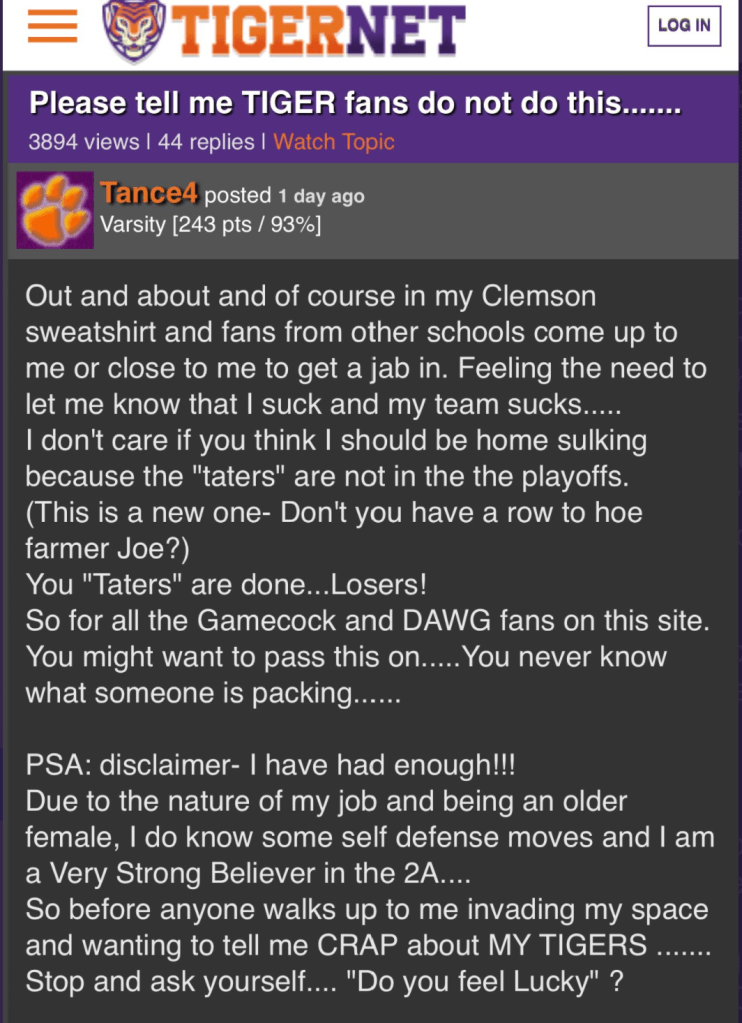Open the Tance4 user profile name
The image size is (742, 1023).
tap(149, 194)
